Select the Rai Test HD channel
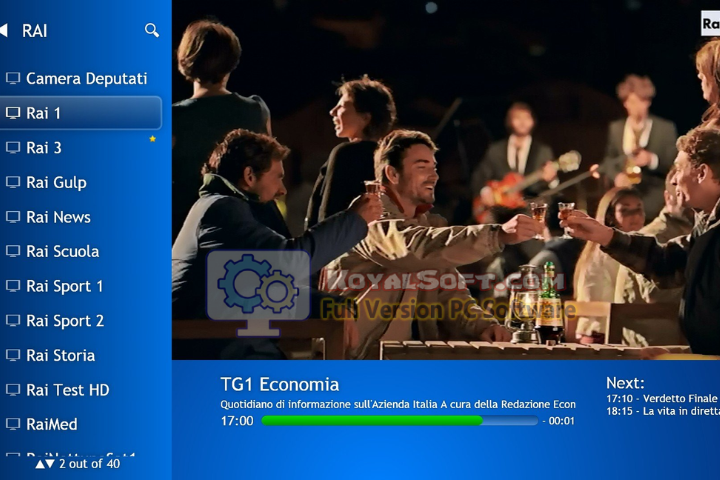720x480 pixels. [x=81, y=390]
